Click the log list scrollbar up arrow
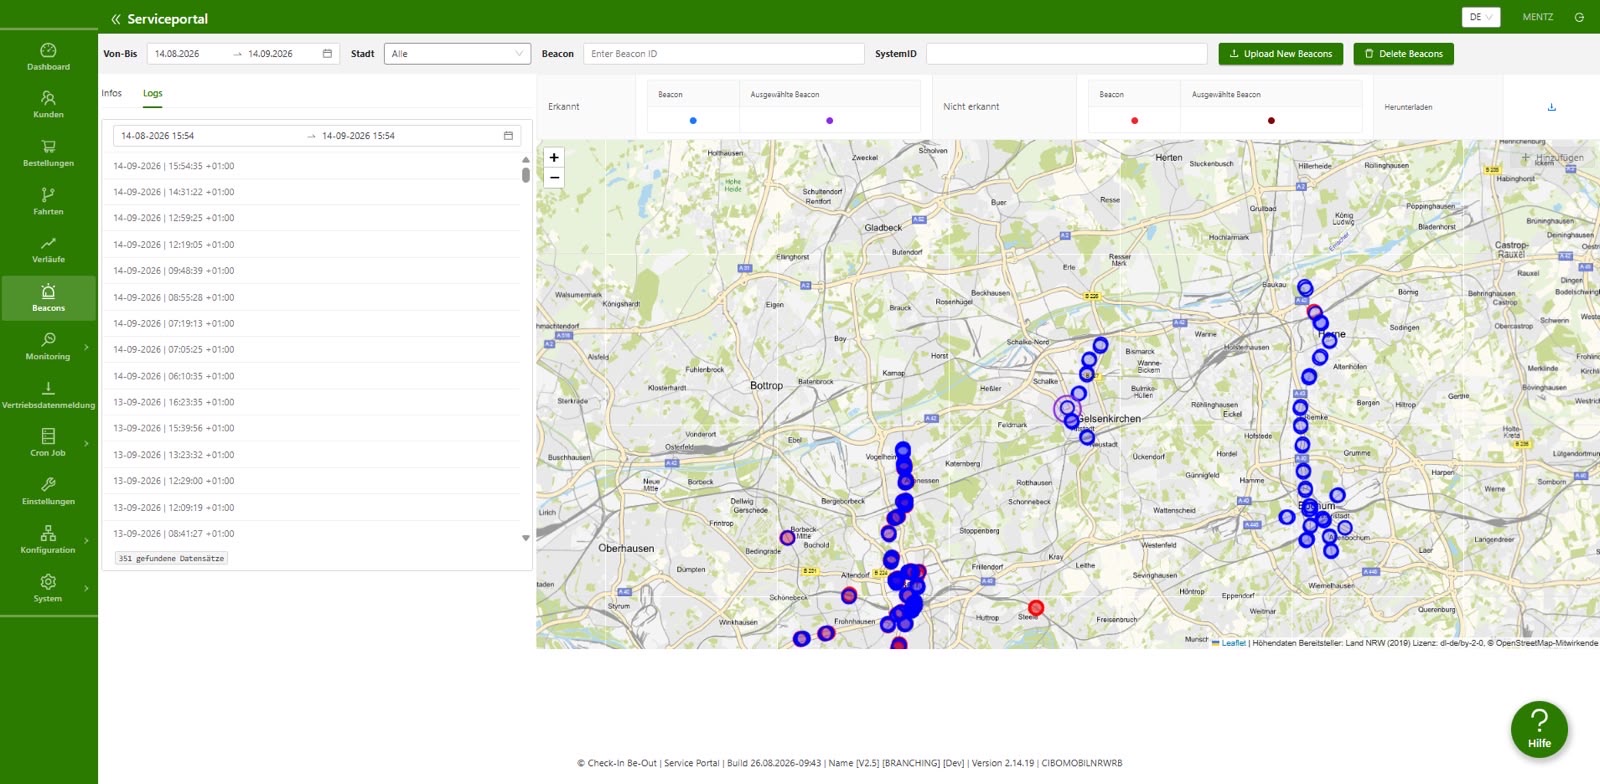Viewport: 1600px width, 784px height. (526, 159)
